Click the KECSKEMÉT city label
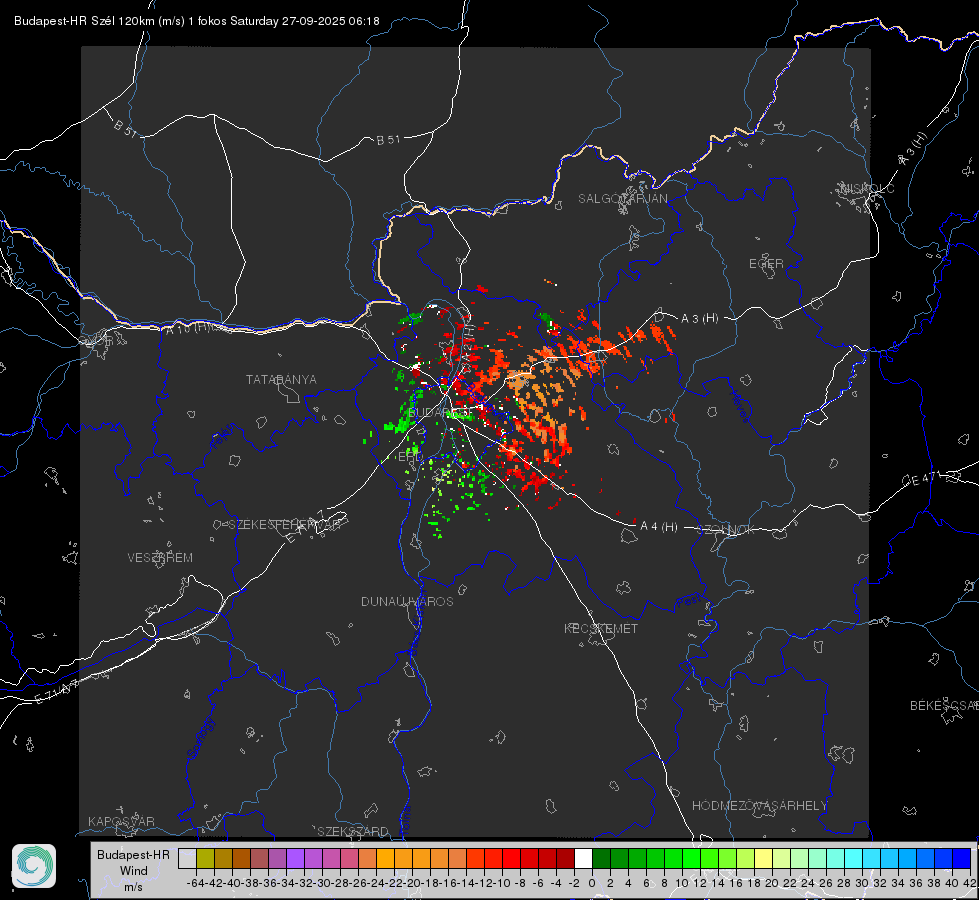 [x=601, y=628]
